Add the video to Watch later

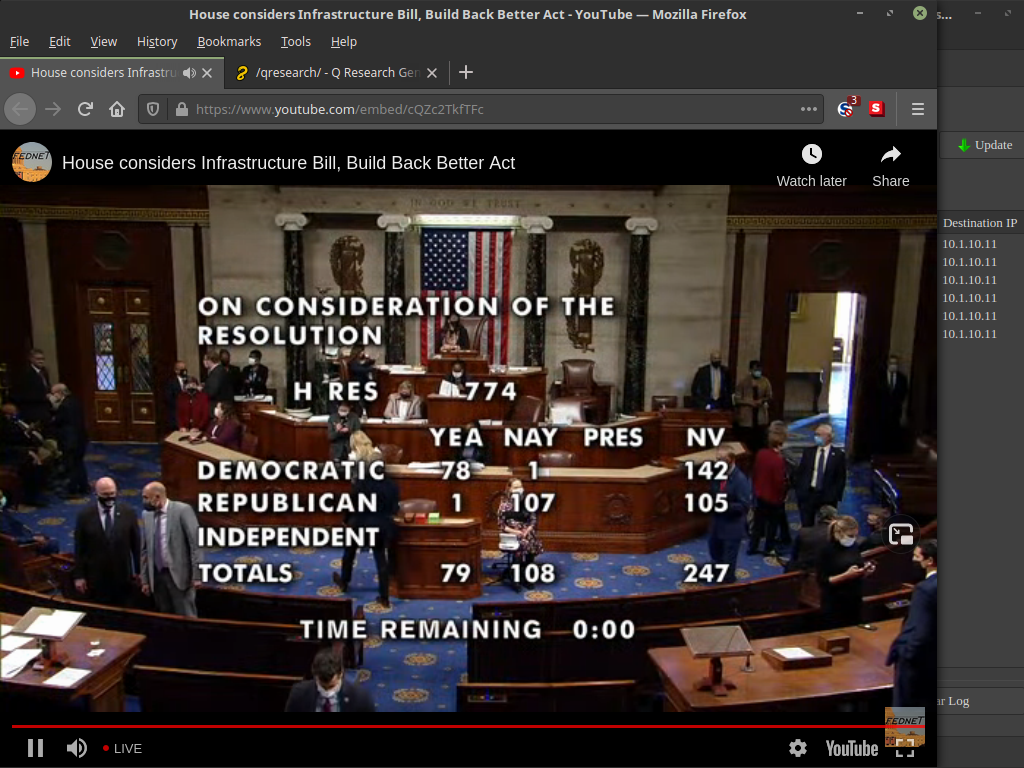tap(811, 166)
